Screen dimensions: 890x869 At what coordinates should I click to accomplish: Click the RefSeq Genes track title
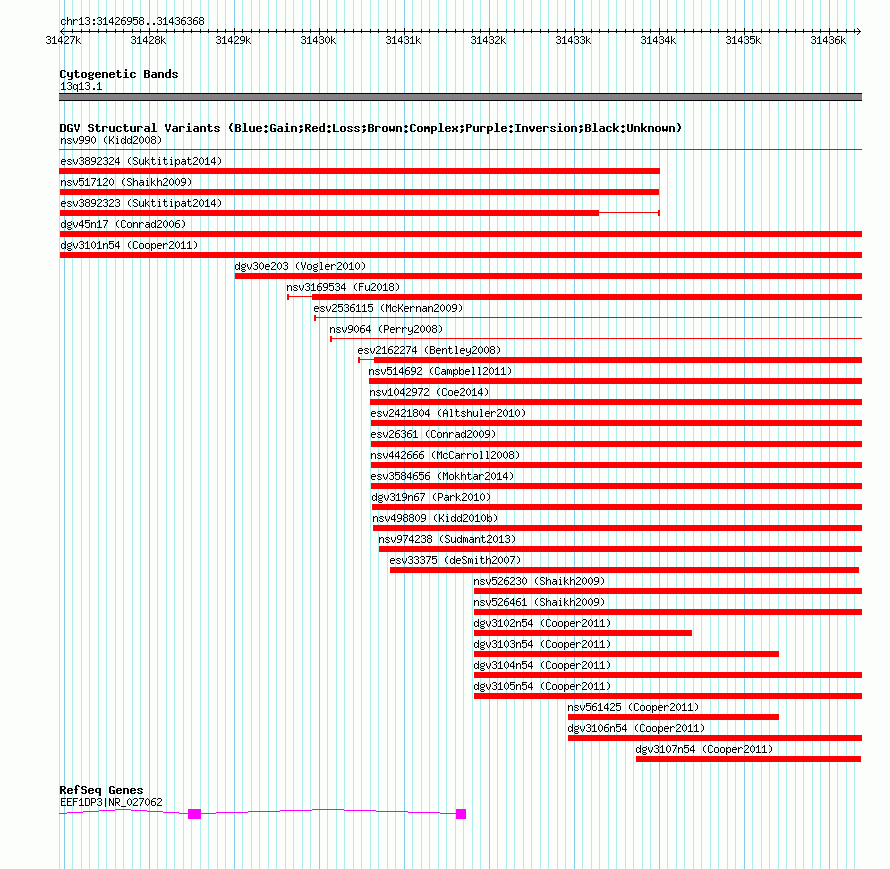[101, 790]
